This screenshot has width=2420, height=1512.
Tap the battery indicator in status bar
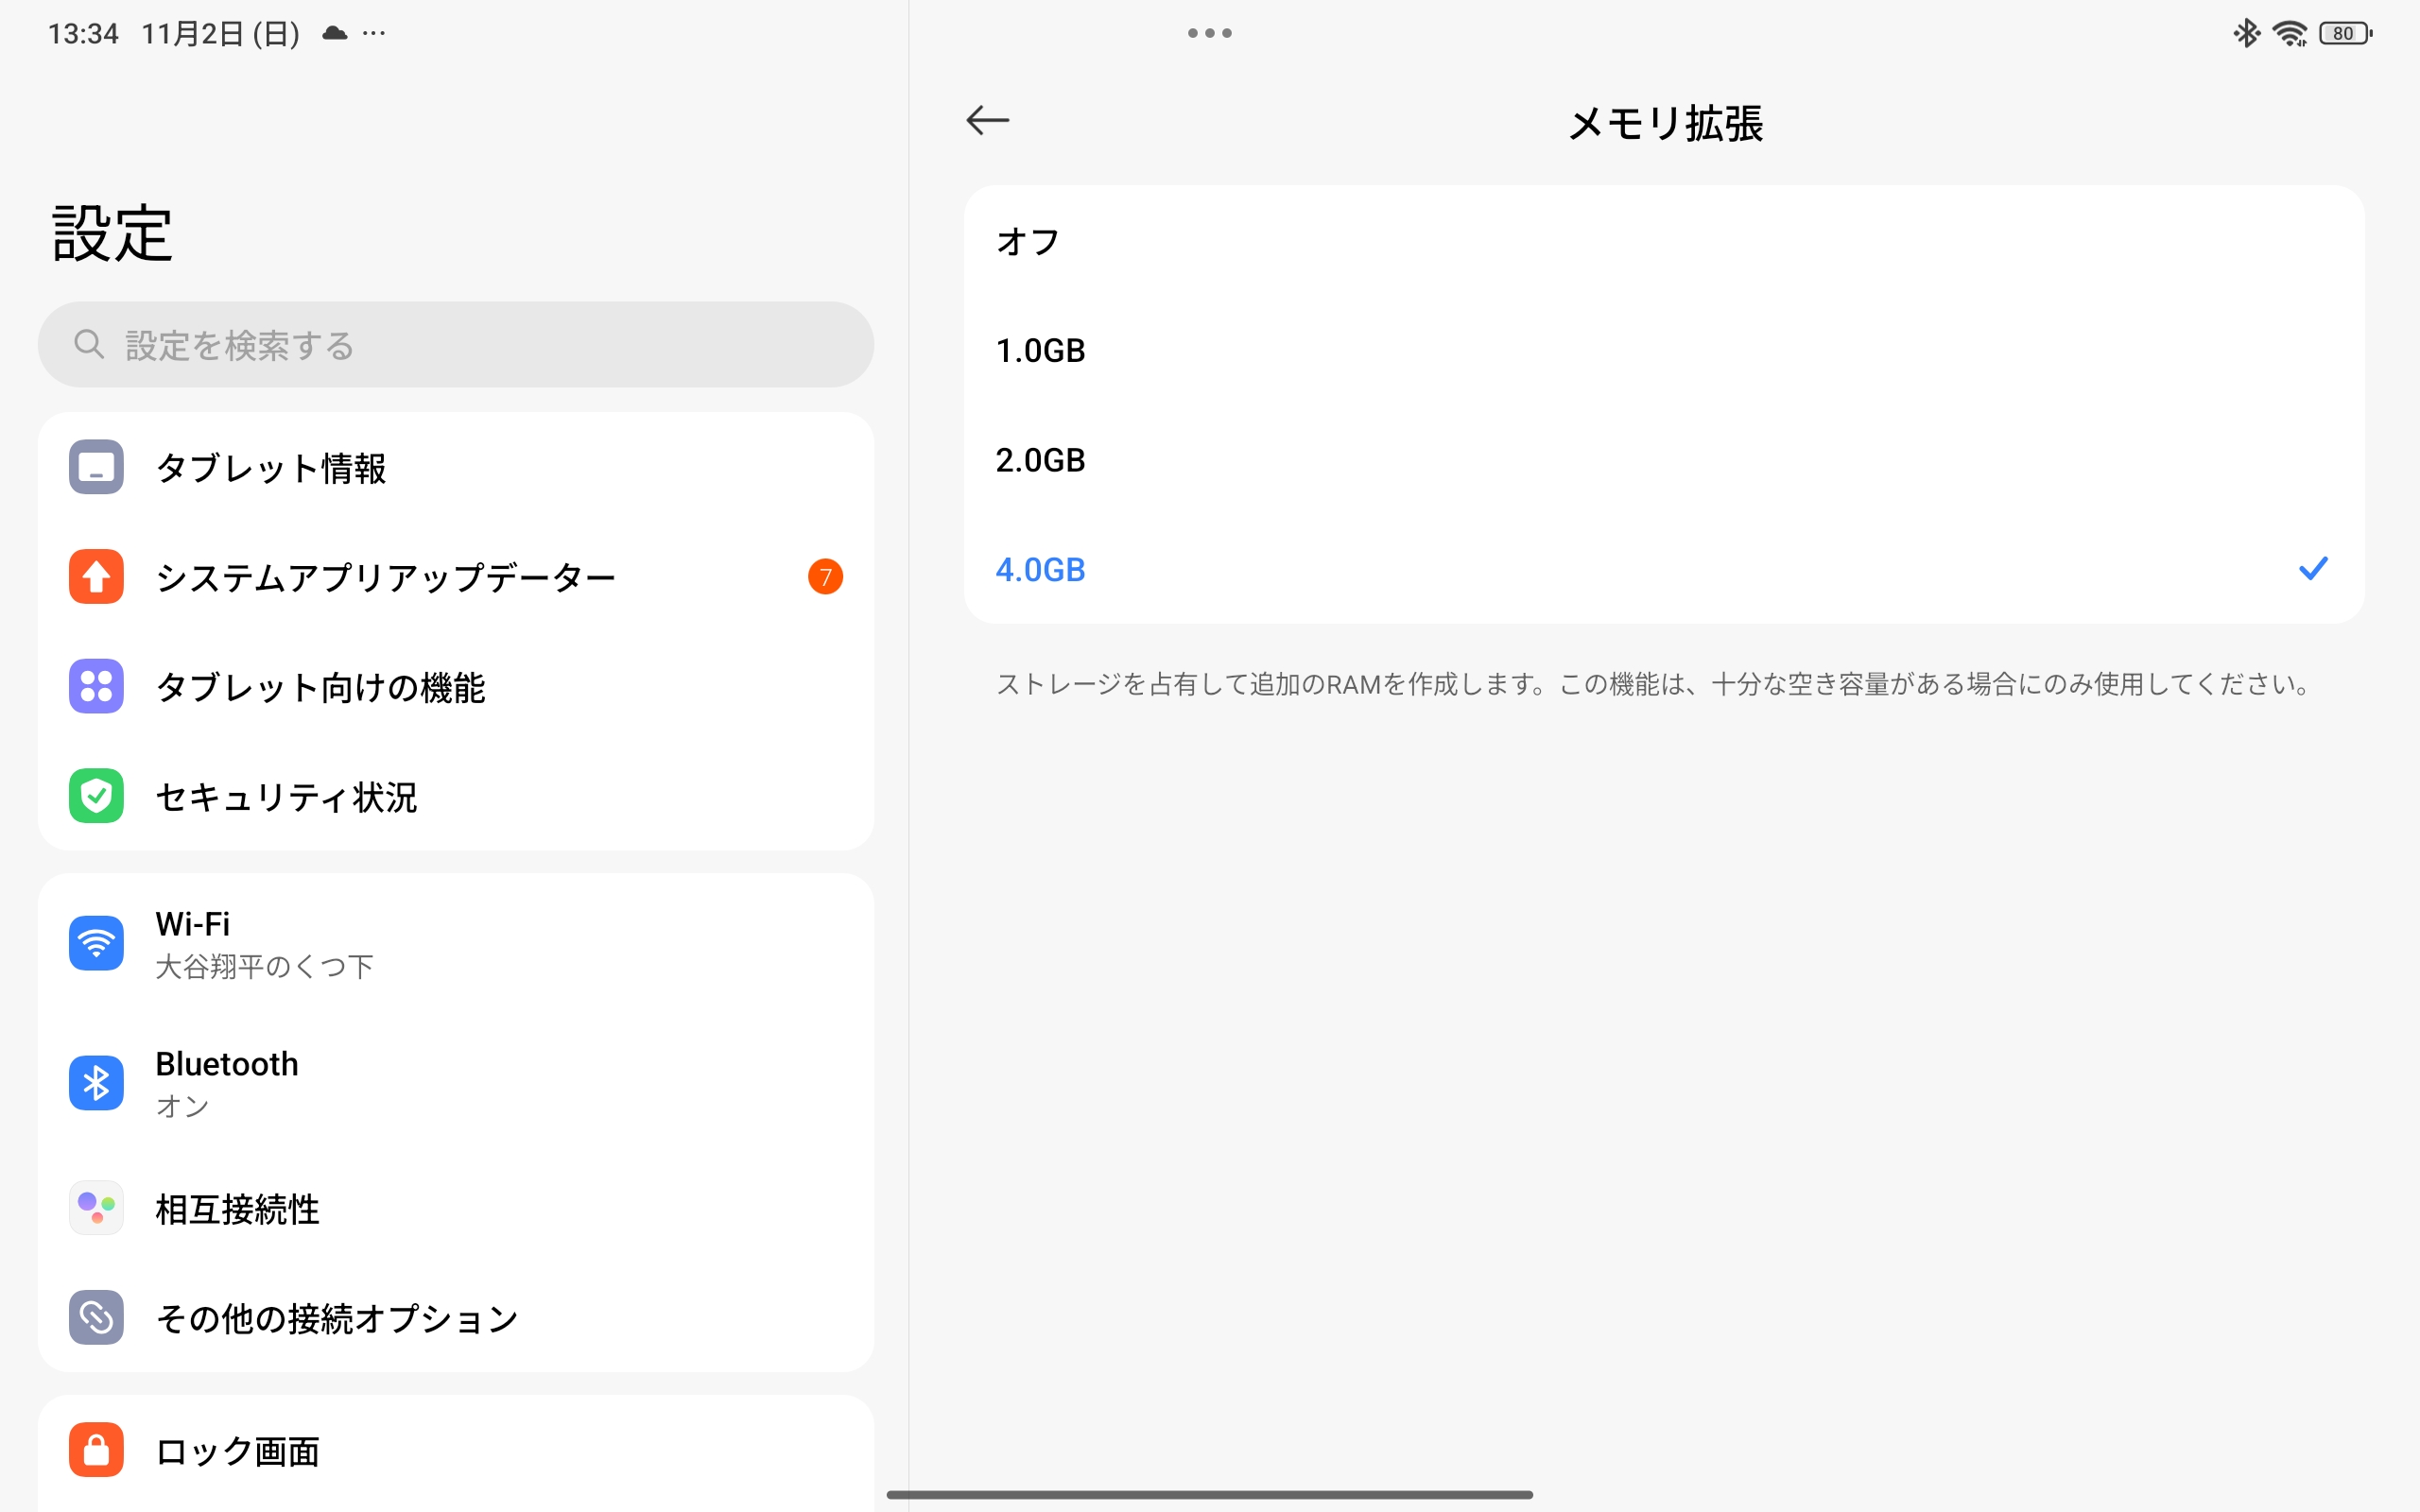[x=2344, y=34]
